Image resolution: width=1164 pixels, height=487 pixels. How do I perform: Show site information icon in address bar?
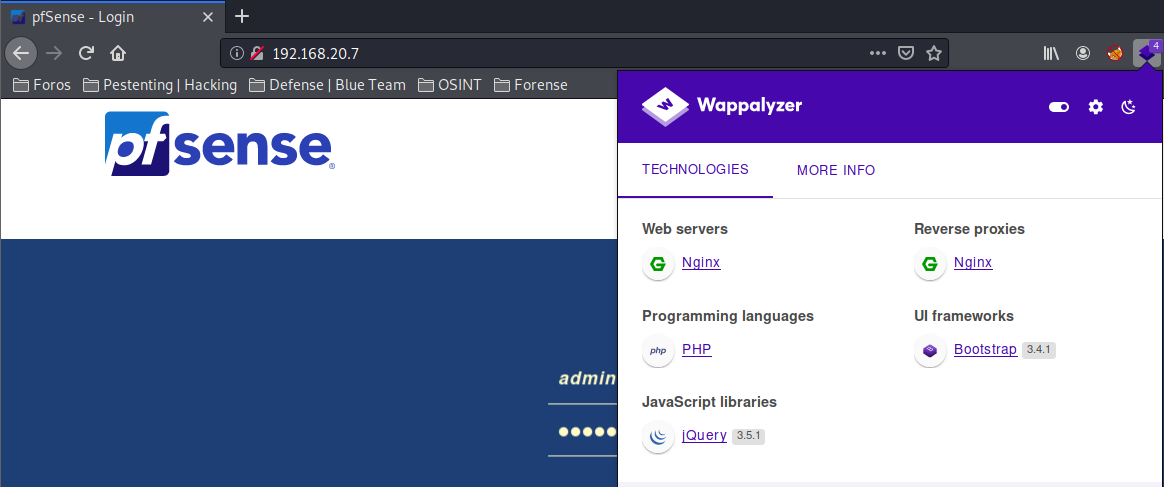tap(237, 53)
